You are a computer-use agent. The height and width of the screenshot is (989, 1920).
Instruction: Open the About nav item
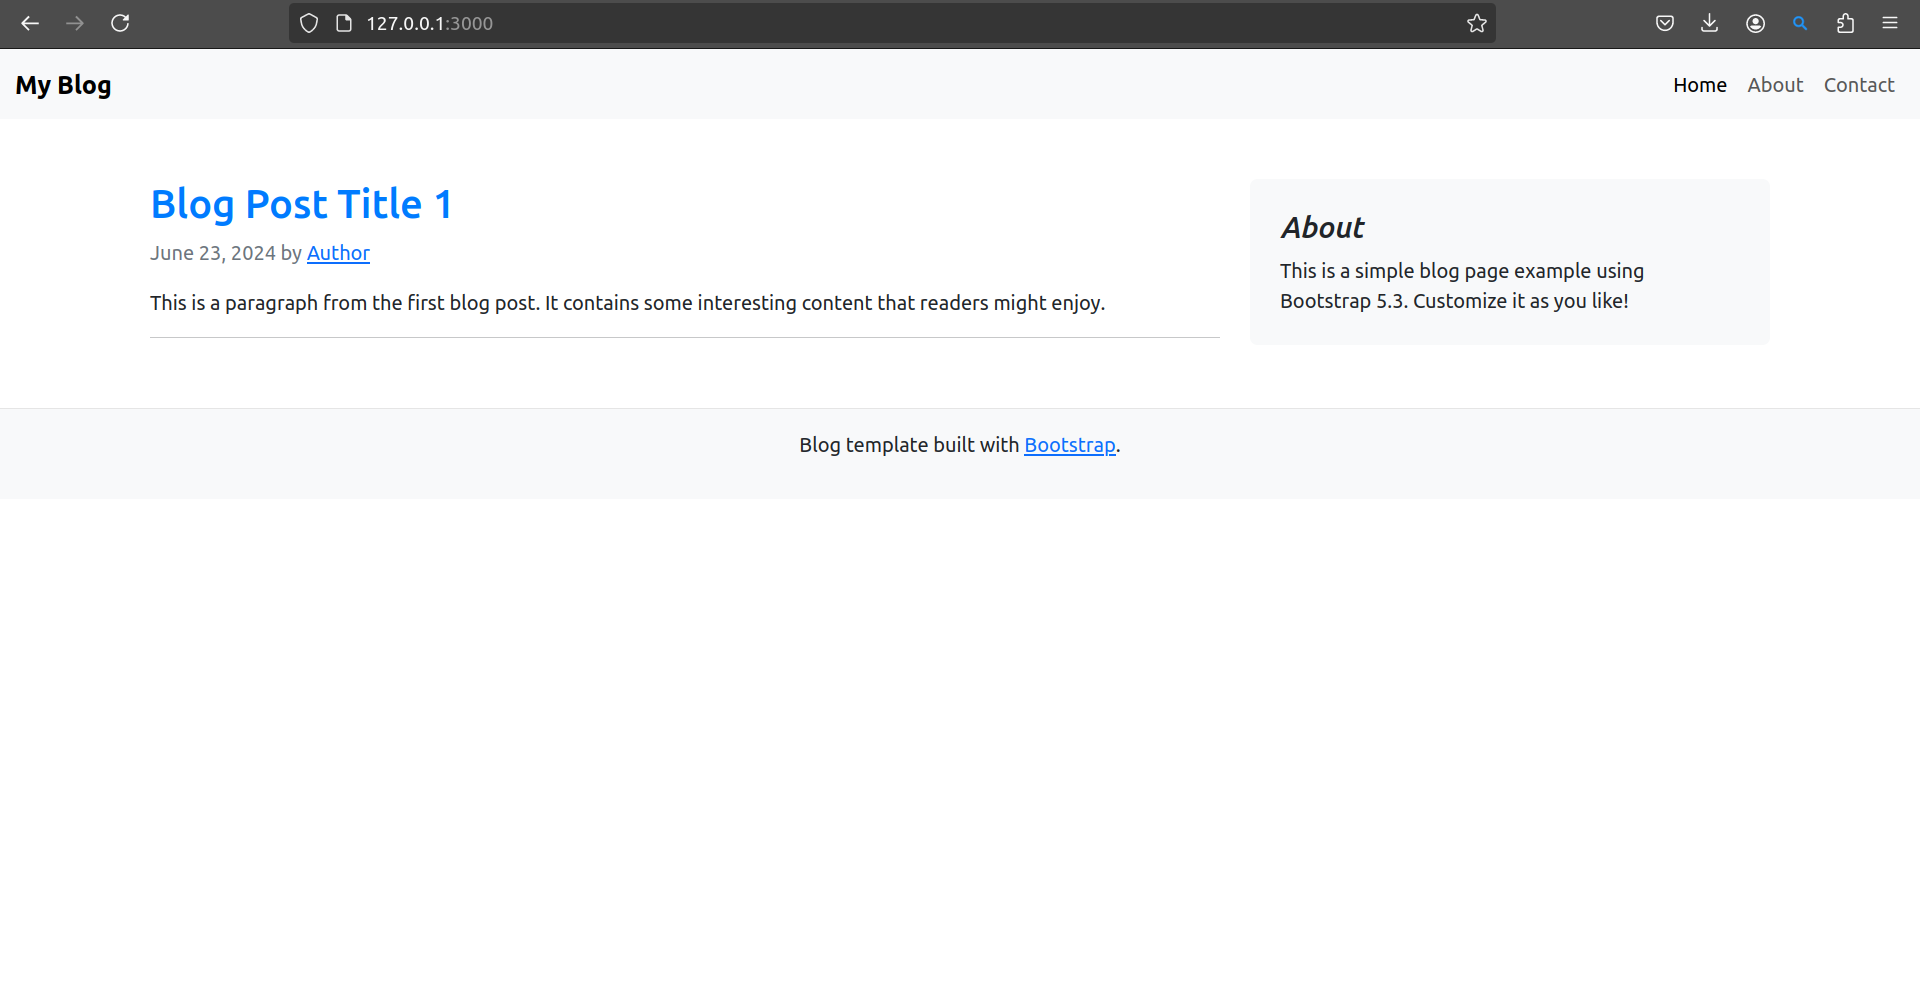coord(1775,85)
